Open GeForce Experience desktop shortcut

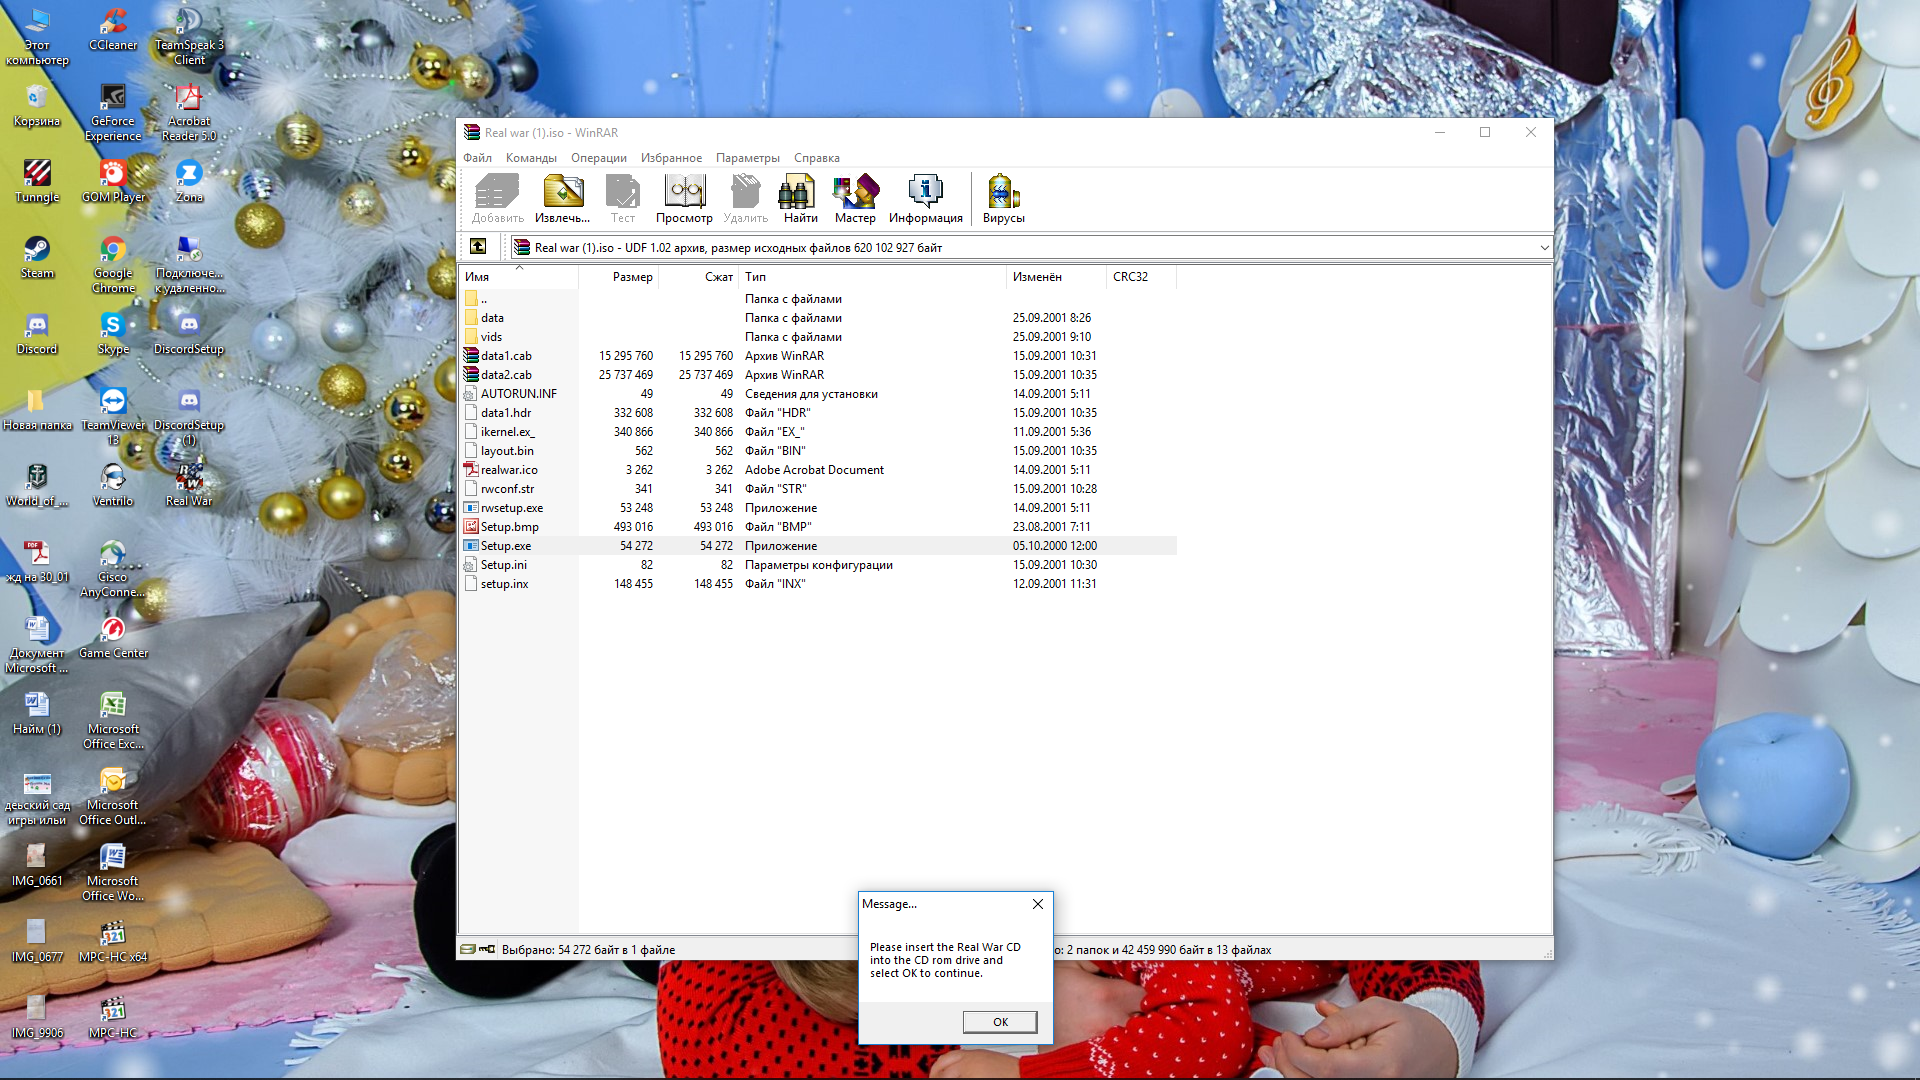click(x=113, y=112)
